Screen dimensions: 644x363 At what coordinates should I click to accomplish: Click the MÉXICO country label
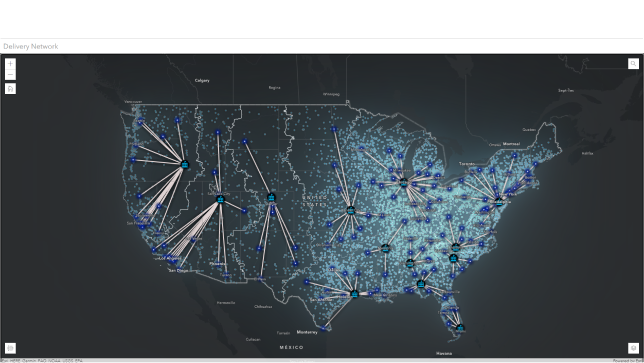click(x=292, y=347)
